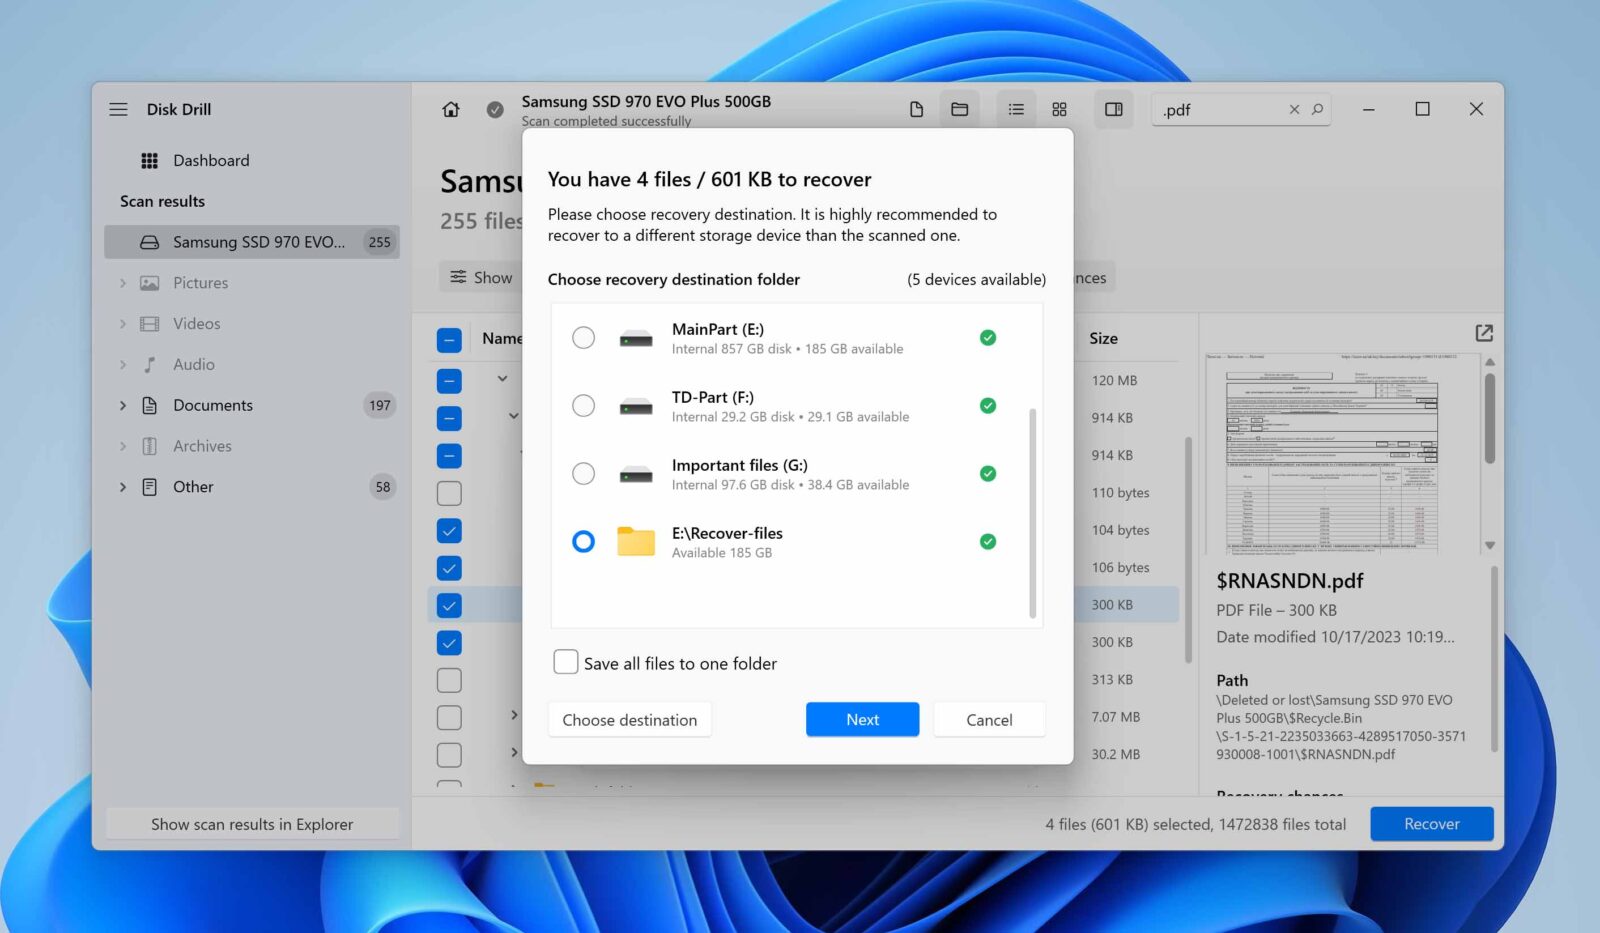Click the Next button in the dialog
Viewport: 1600px width, 933px height.
(862, 719)
